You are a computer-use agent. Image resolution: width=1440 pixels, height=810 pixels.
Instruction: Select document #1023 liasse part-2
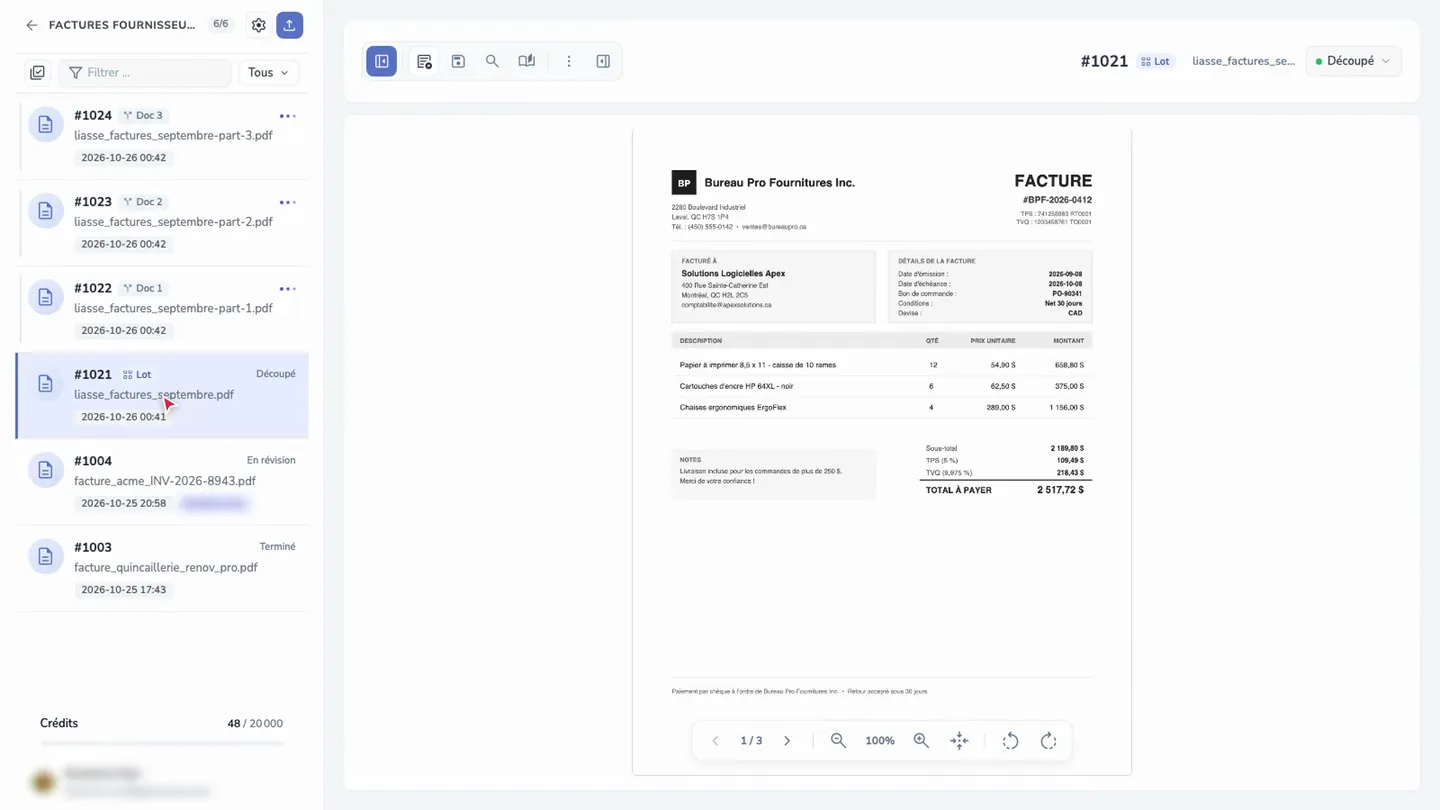162,223
